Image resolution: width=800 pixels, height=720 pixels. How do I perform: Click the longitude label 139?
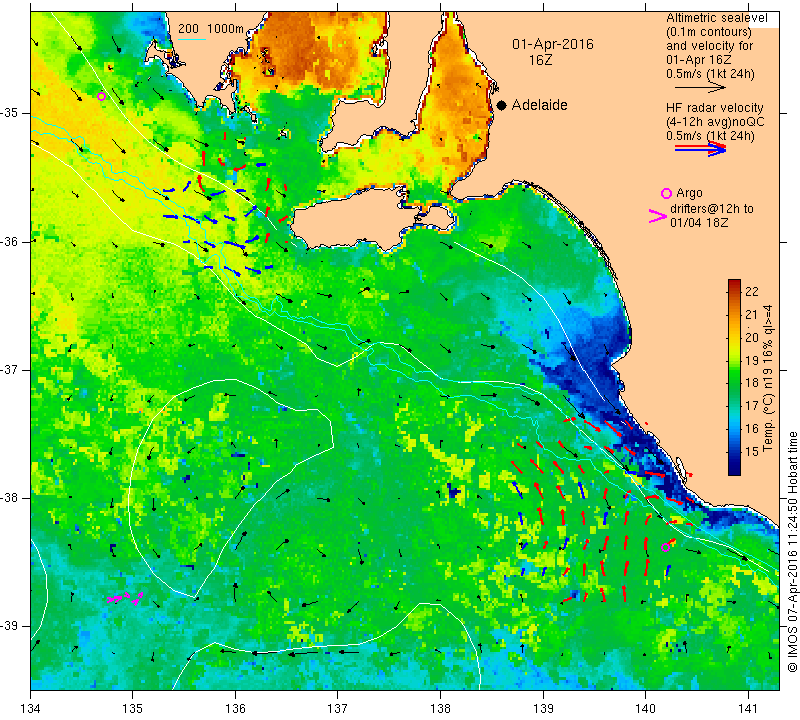(x=543, y=708)
